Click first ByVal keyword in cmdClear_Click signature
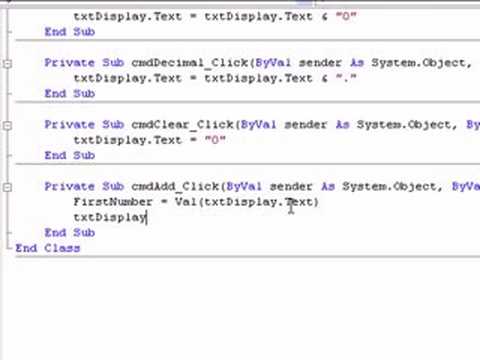The height and width of the screenshot is (360, 480). (258, 125)
